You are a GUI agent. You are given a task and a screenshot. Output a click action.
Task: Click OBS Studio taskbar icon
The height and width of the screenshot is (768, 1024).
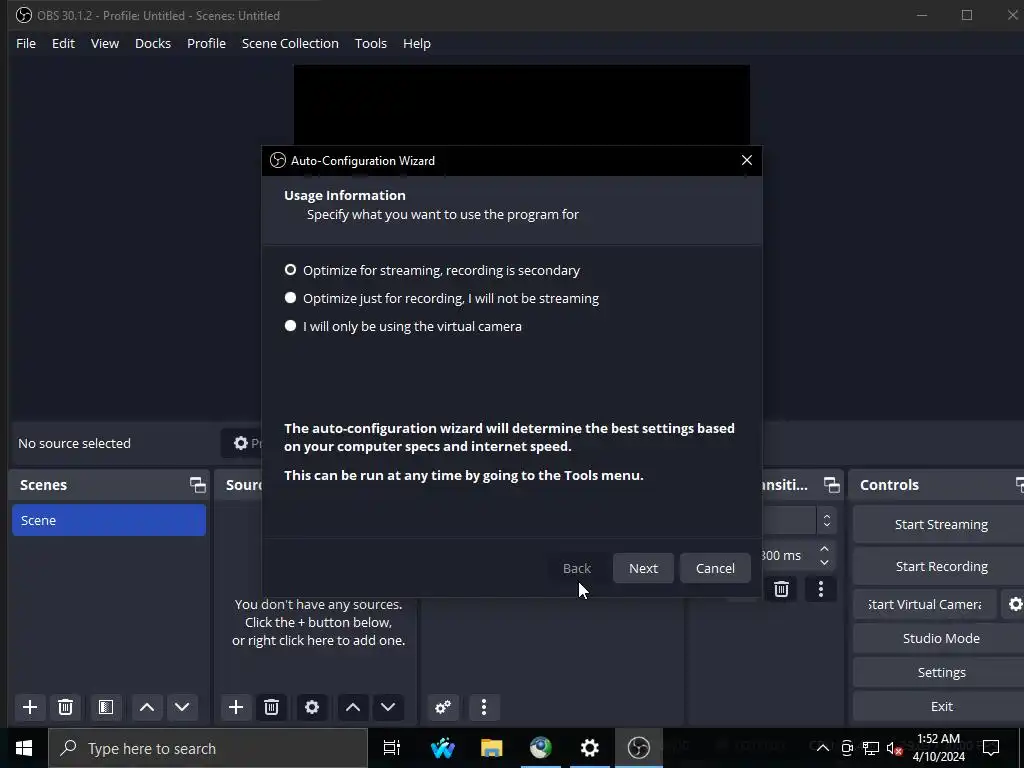coord(638,748)
